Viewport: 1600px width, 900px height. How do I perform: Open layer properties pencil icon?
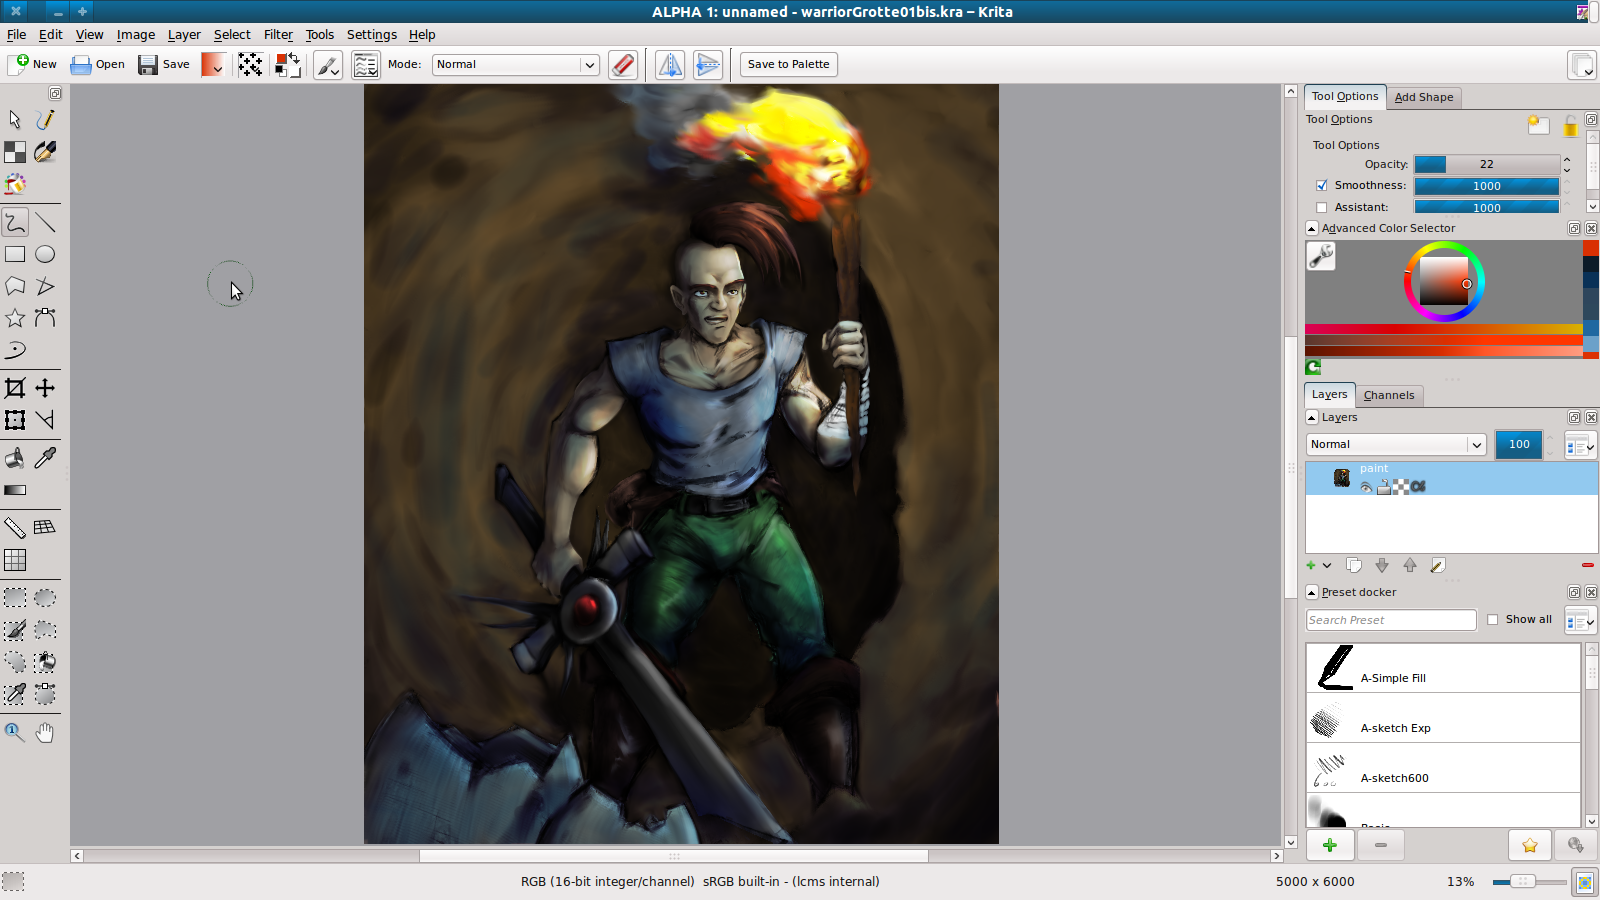1438,565
